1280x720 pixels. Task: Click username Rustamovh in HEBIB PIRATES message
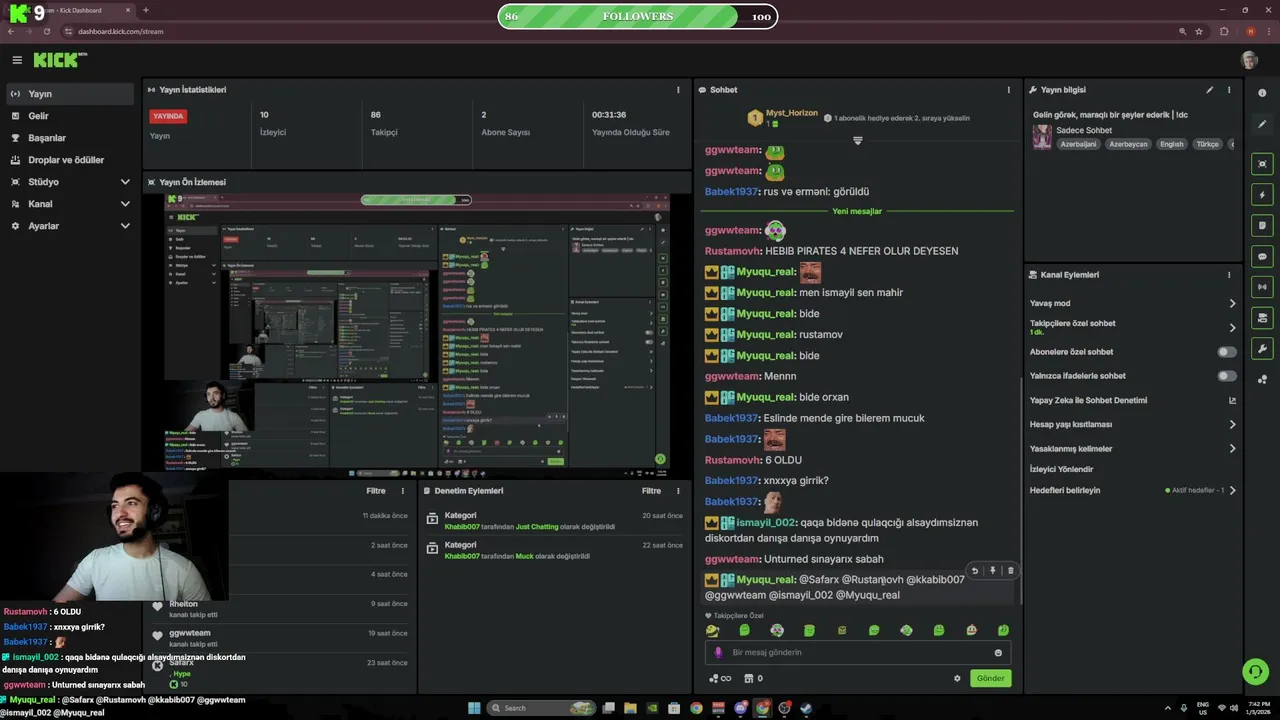[x=734, y=251]
